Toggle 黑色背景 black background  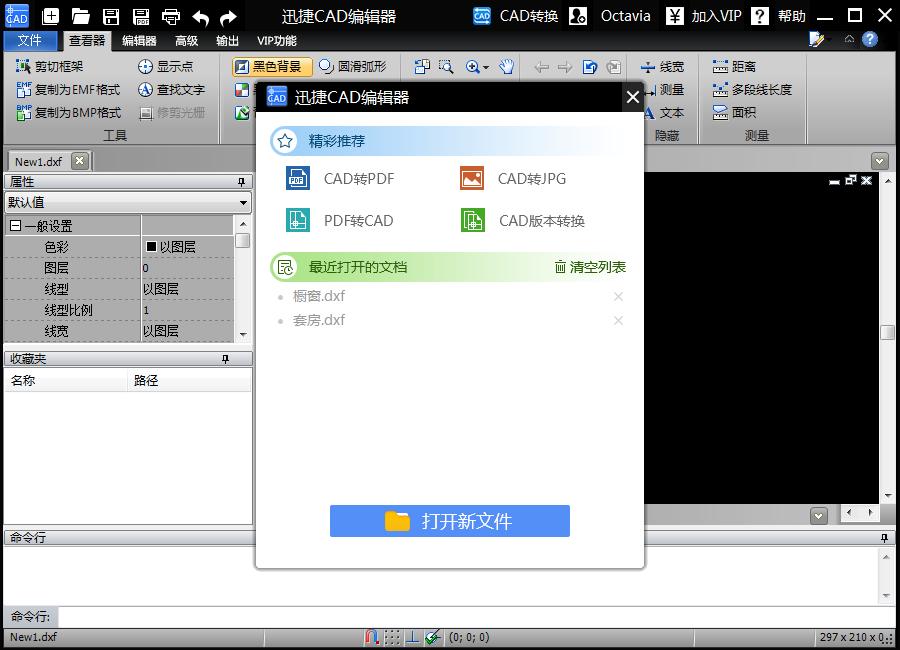click(x=272, y=67)
